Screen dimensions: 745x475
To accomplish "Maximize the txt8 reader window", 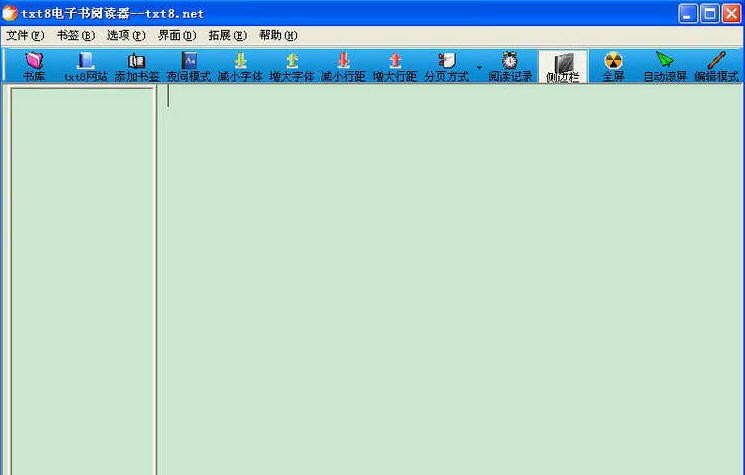I will click(709, 13).
